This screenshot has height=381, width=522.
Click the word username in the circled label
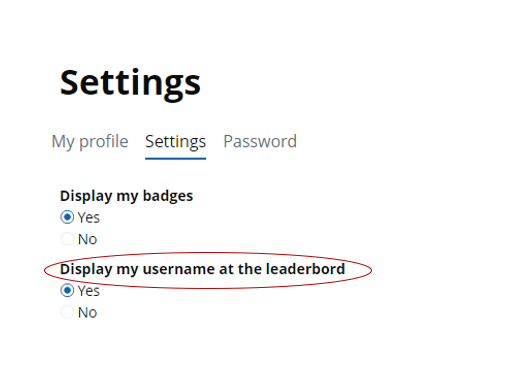[178, 270]
